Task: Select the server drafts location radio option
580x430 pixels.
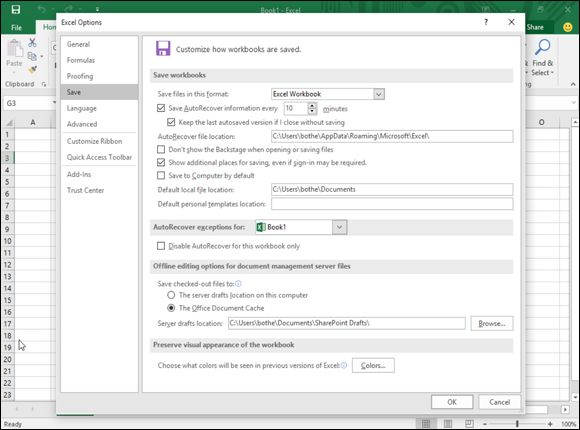Action: (171, 295)
